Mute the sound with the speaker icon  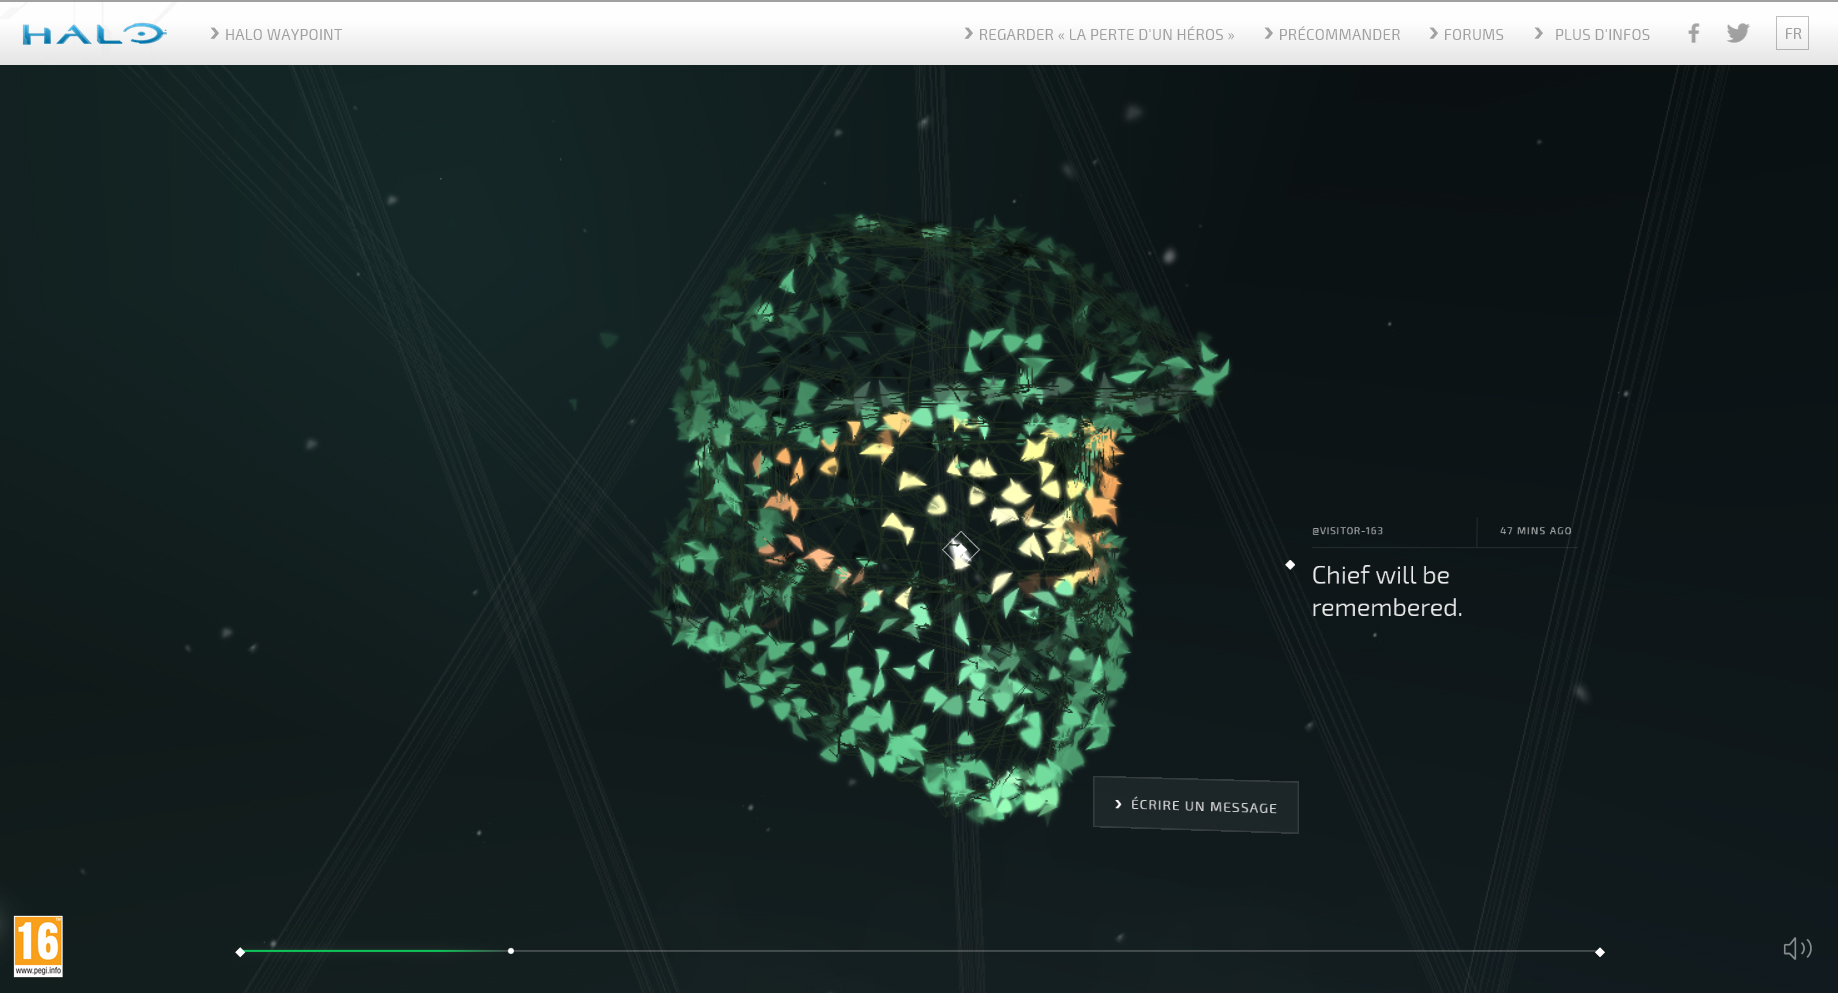[1796, 948]
